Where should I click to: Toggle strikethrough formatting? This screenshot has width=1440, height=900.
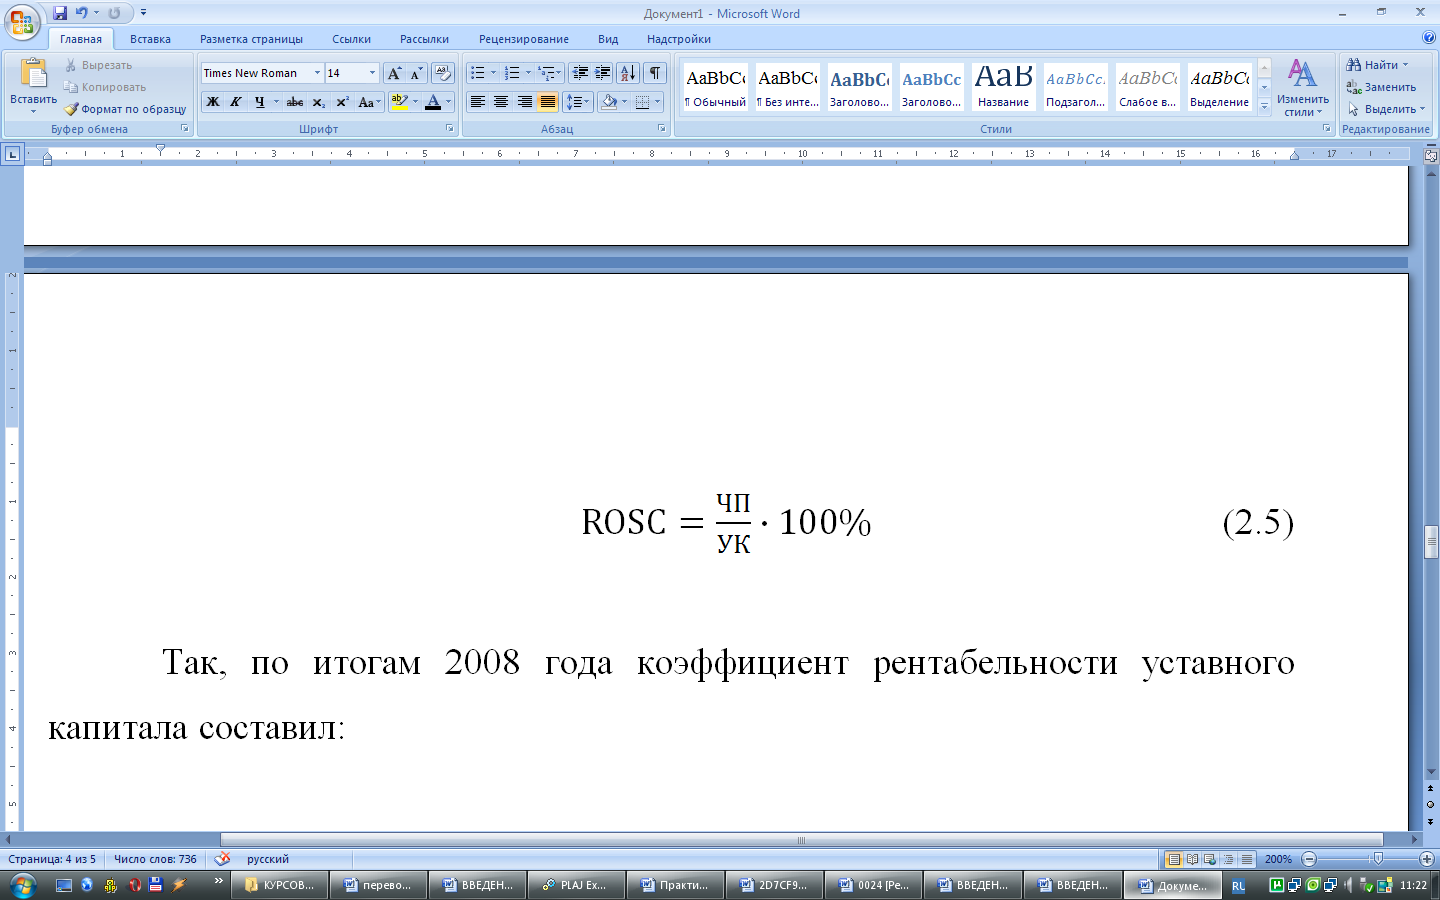click(295, 102)
